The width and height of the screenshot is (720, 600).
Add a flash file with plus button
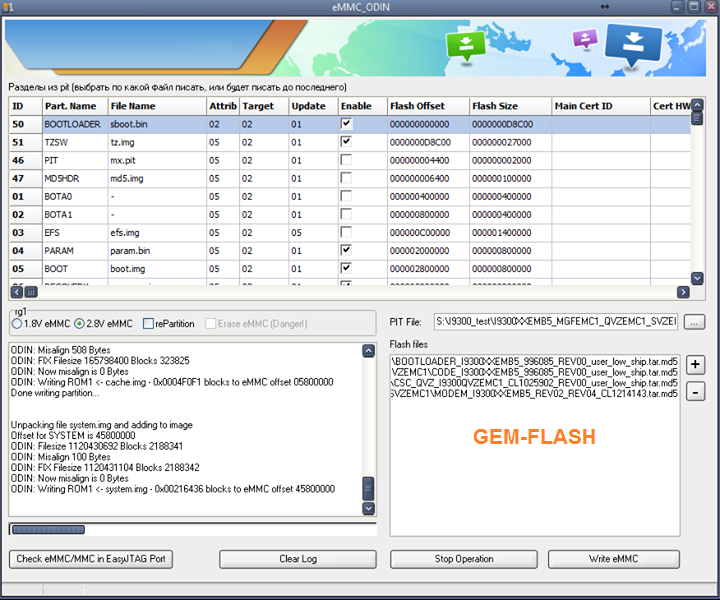(x=695, y=365)
